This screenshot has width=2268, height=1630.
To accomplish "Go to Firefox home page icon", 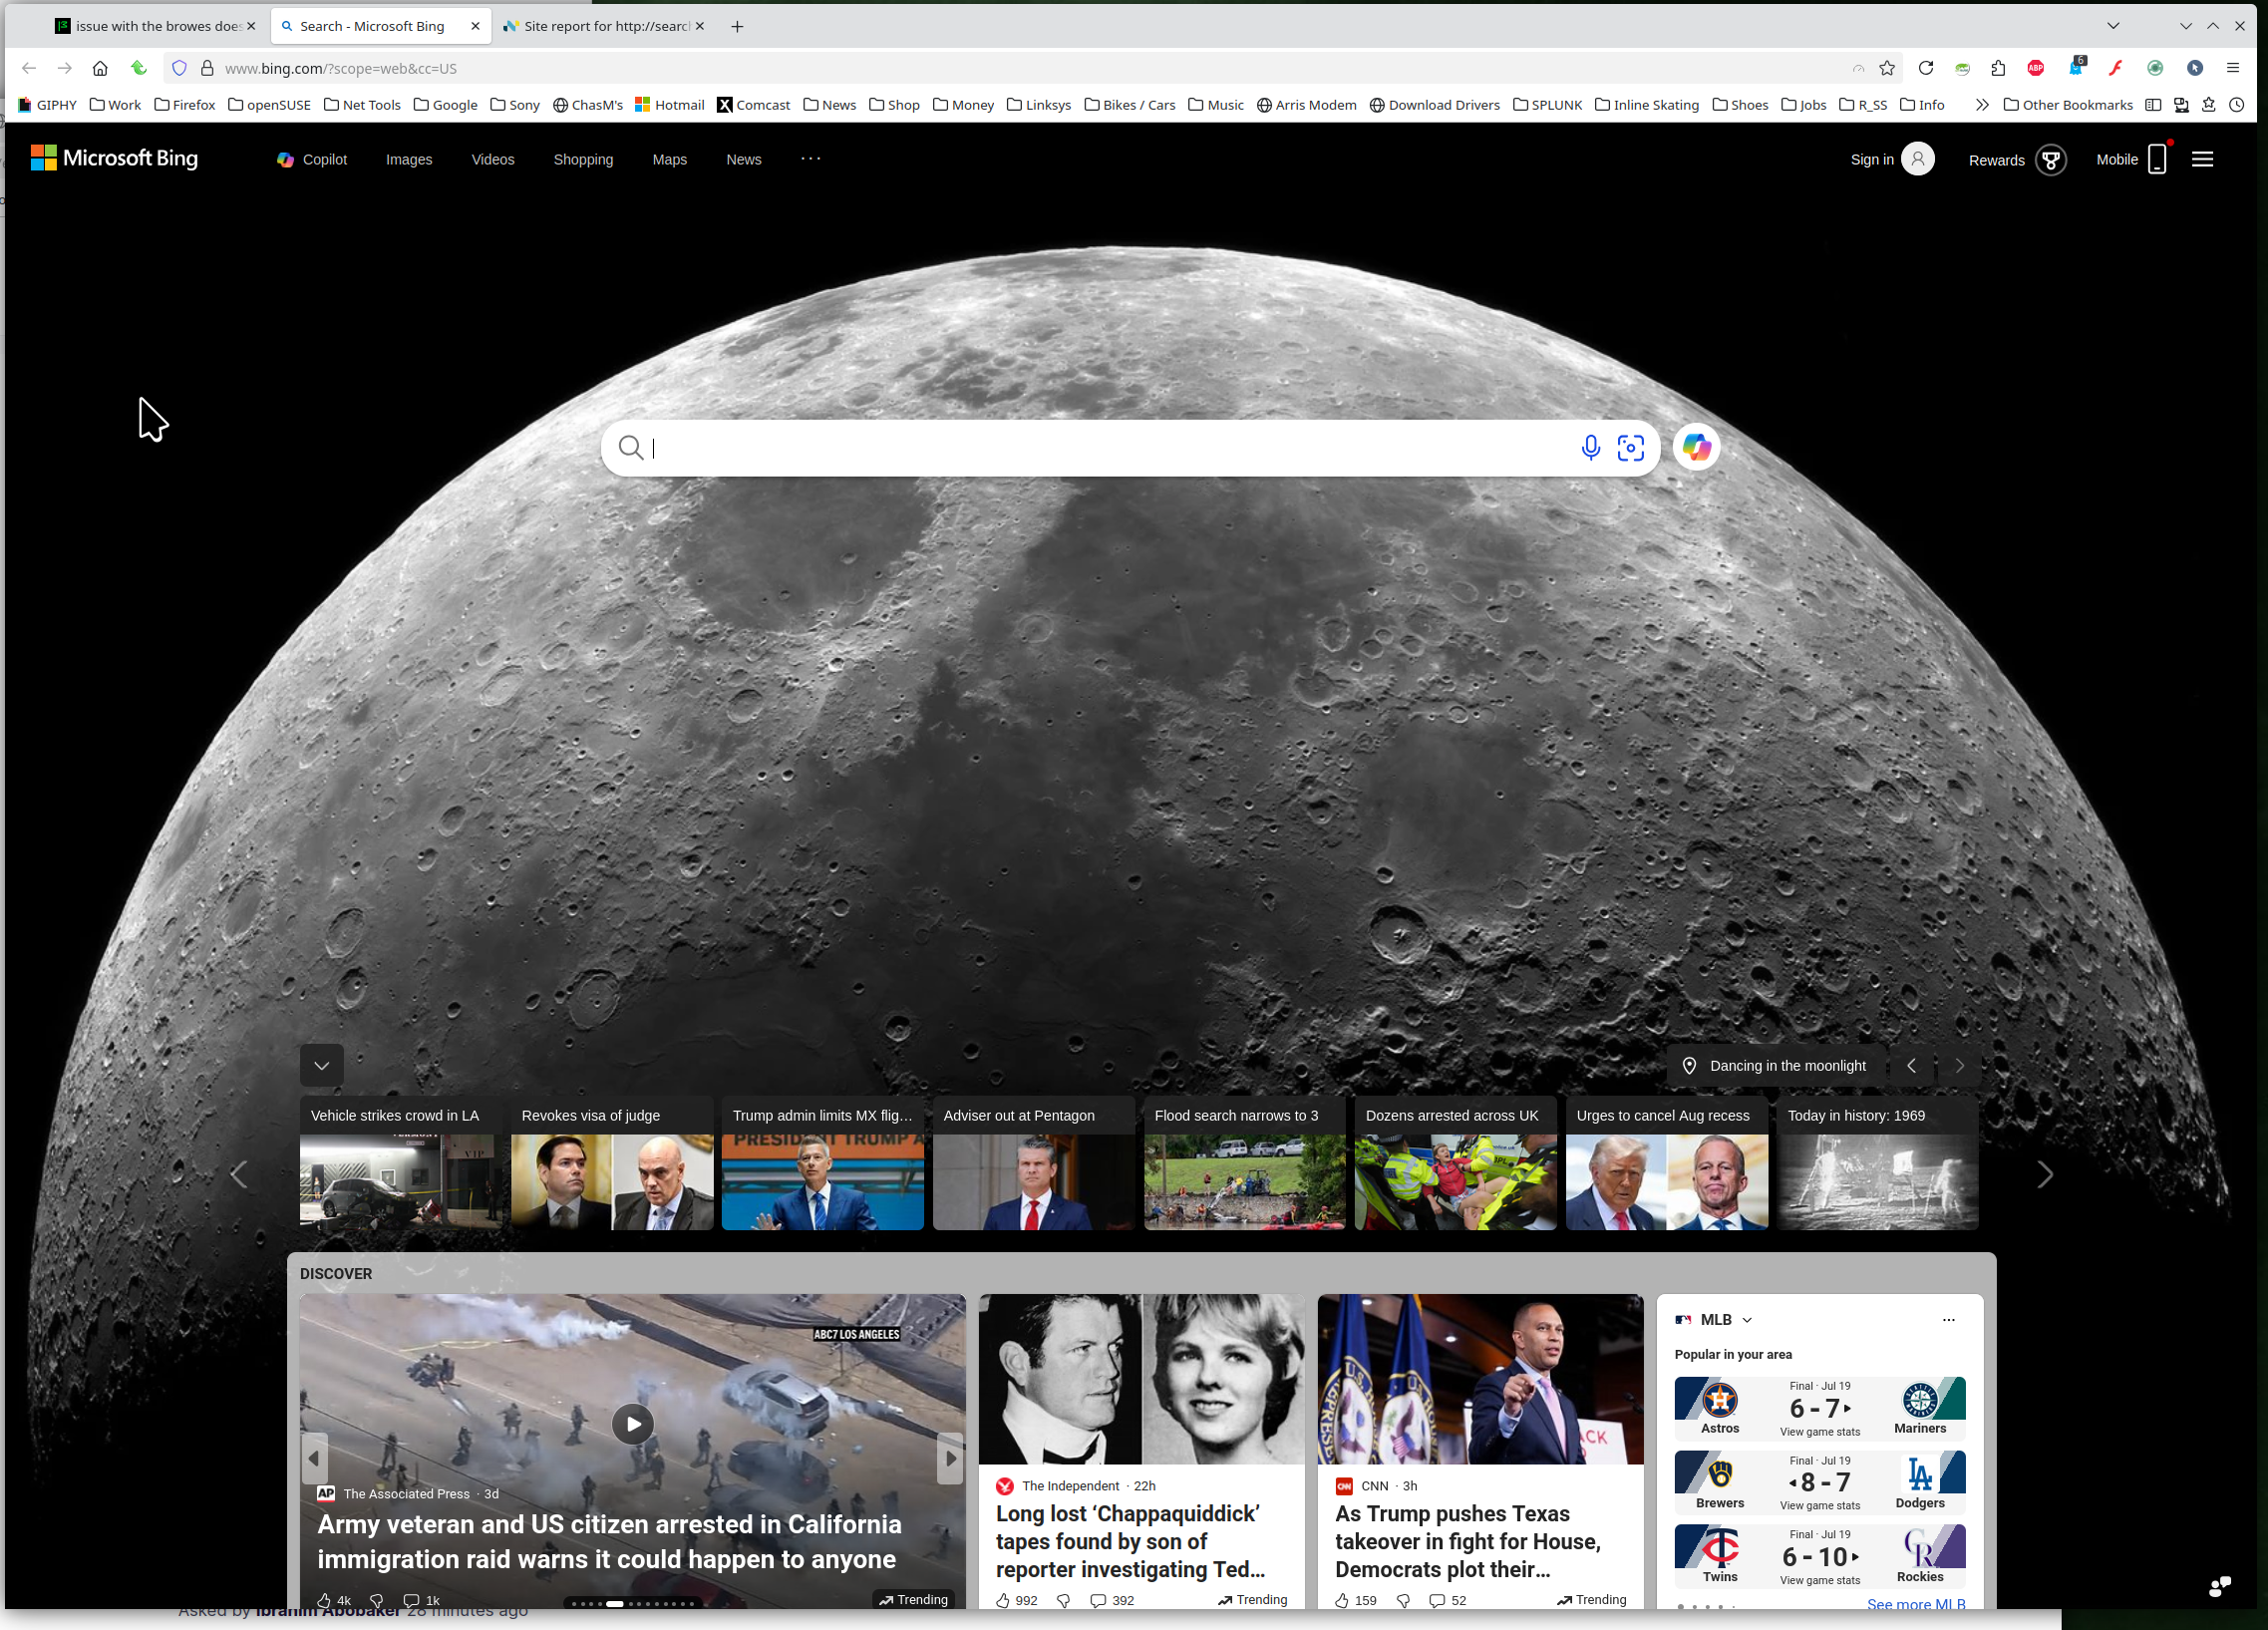I will tap(100, 68).
